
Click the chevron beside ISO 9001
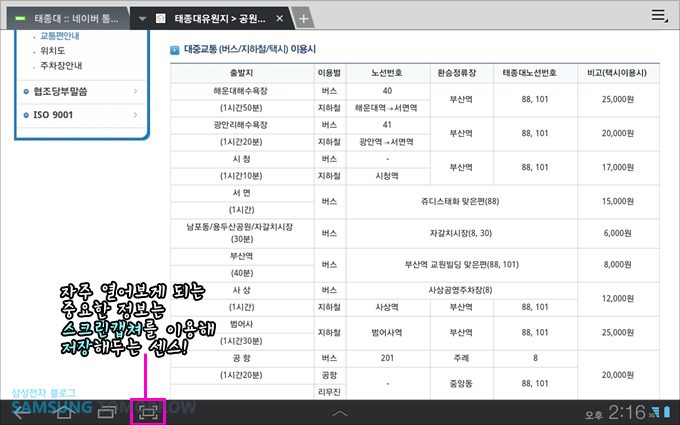tap(136, 115)
